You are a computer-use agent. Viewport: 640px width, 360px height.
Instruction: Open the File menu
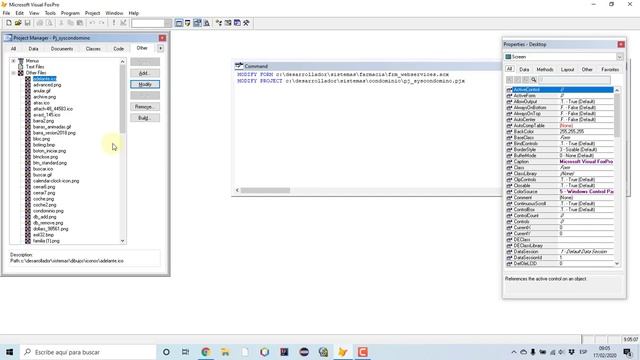(x=6, y=13)
